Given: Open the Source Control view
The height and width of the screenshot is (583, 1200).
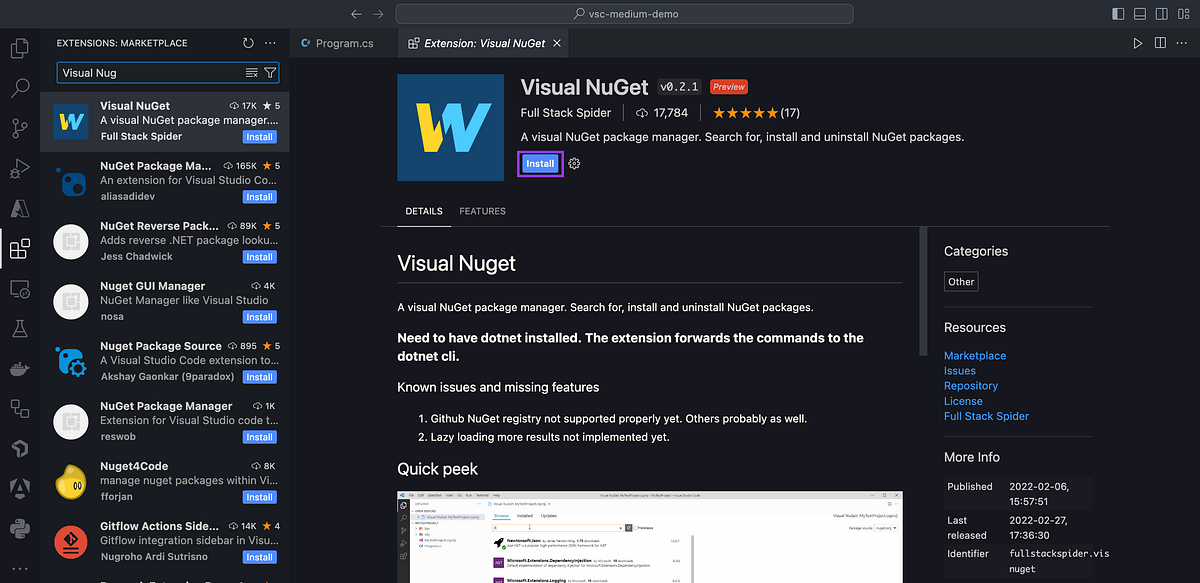Looking at the screenshot, I should pos(20,128).
